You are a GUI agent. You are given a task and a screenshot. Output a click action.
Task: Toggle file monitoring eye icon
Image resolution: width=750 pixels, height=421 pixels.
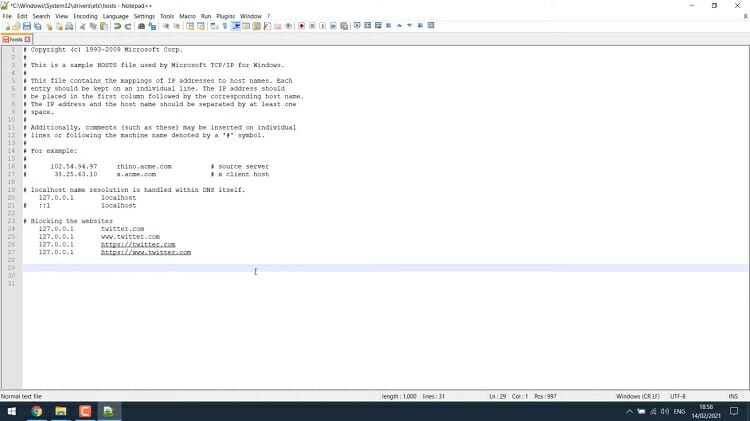tap(288, 26)
